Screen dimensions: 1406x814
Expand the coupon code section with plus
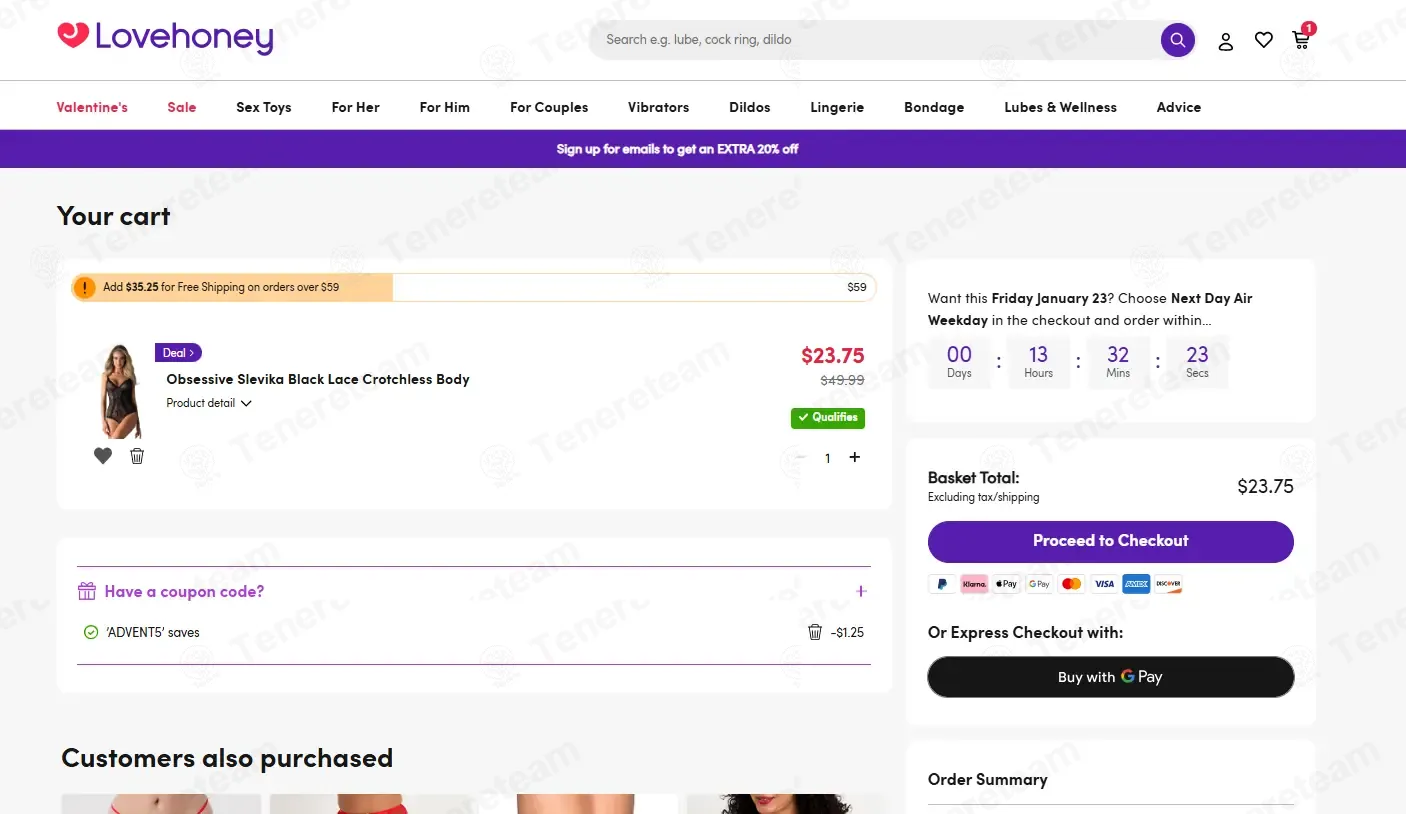point(861,591)
